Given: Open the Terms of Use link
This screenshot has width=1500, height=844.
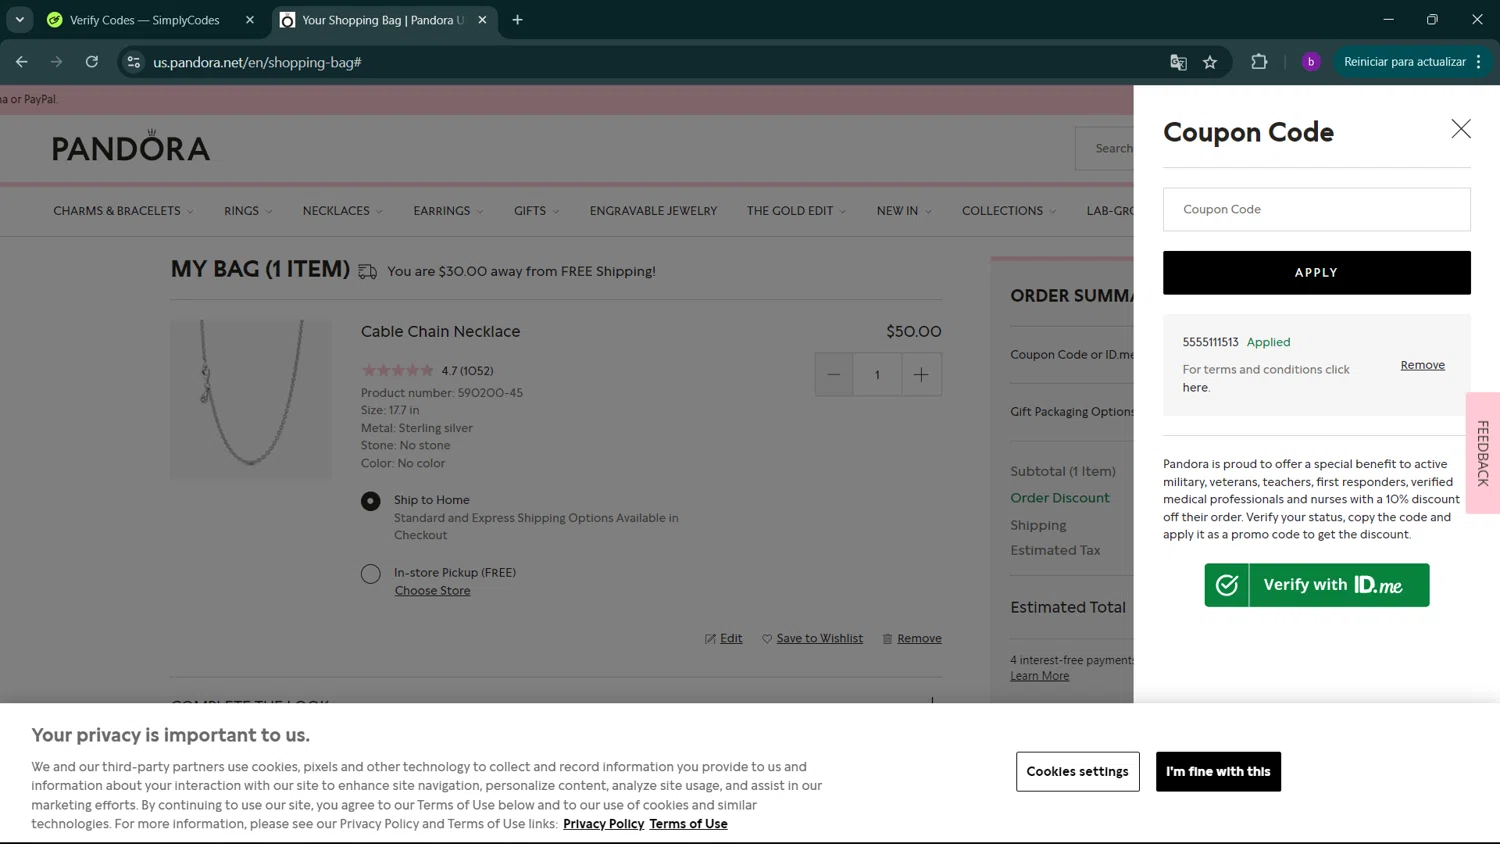Looking at the screenshot, I should point(688,824).
